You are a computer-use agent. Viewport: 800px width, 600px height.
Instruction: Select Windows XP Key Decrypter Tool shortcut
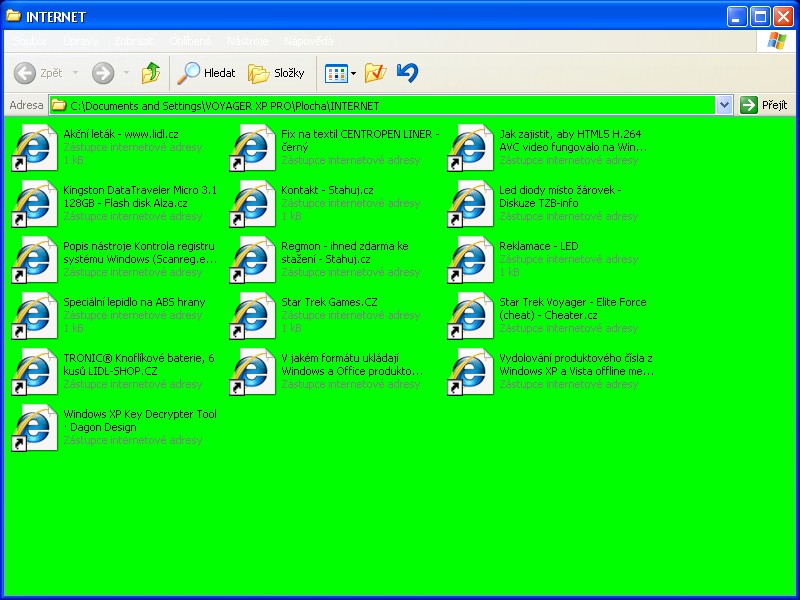pos(34,428)
